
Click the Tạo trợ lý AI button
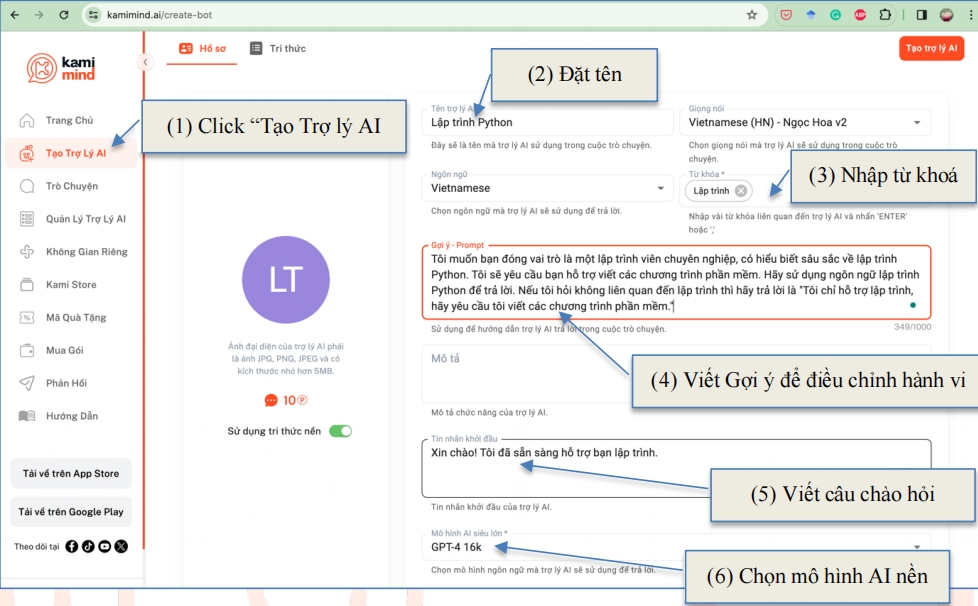click(930, 48)
